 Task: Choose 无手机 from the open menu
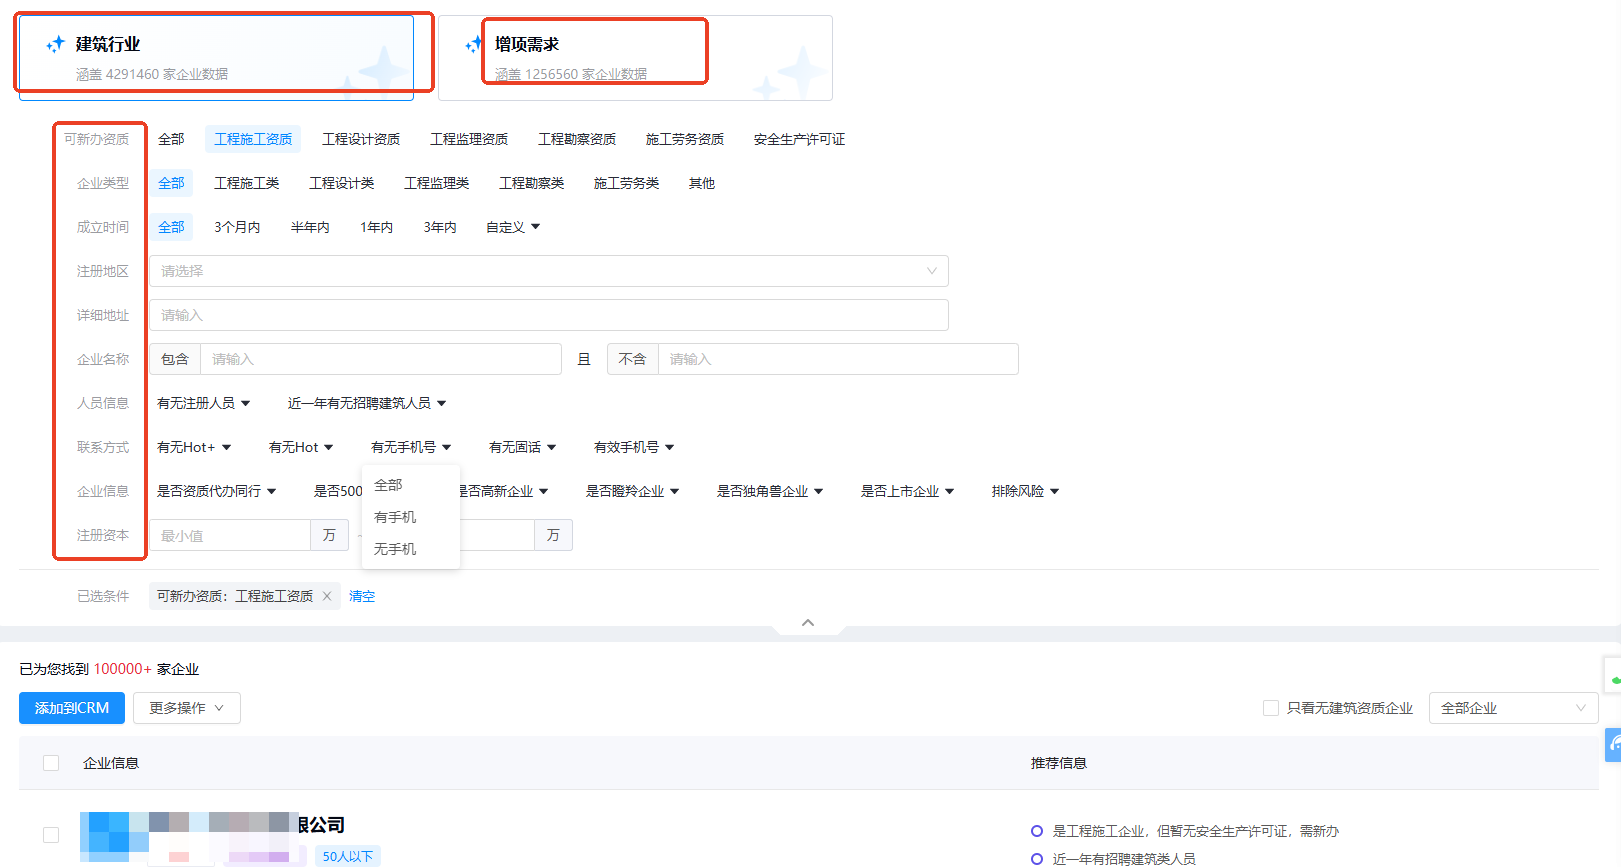(395, 549)
